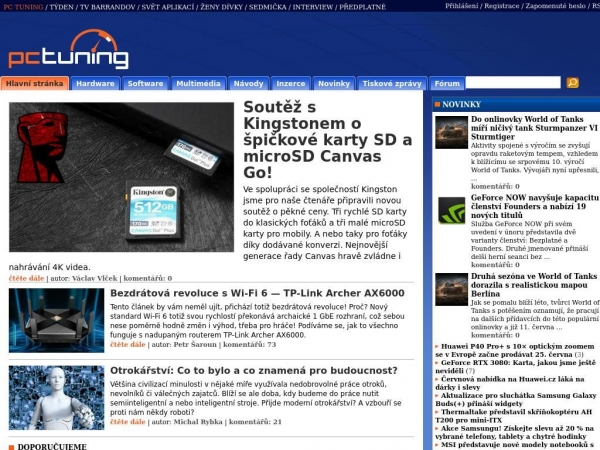Open Otrokářství article headline
Viewport: 600px width, 450px height.
pyautogui.click(x=254, y=370)
